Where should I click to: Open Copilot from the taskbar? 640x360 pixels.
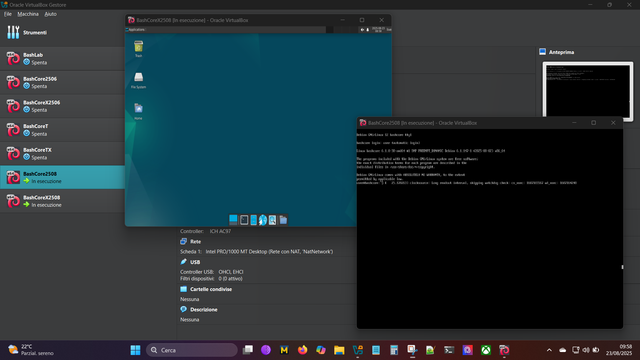[321, 350]
